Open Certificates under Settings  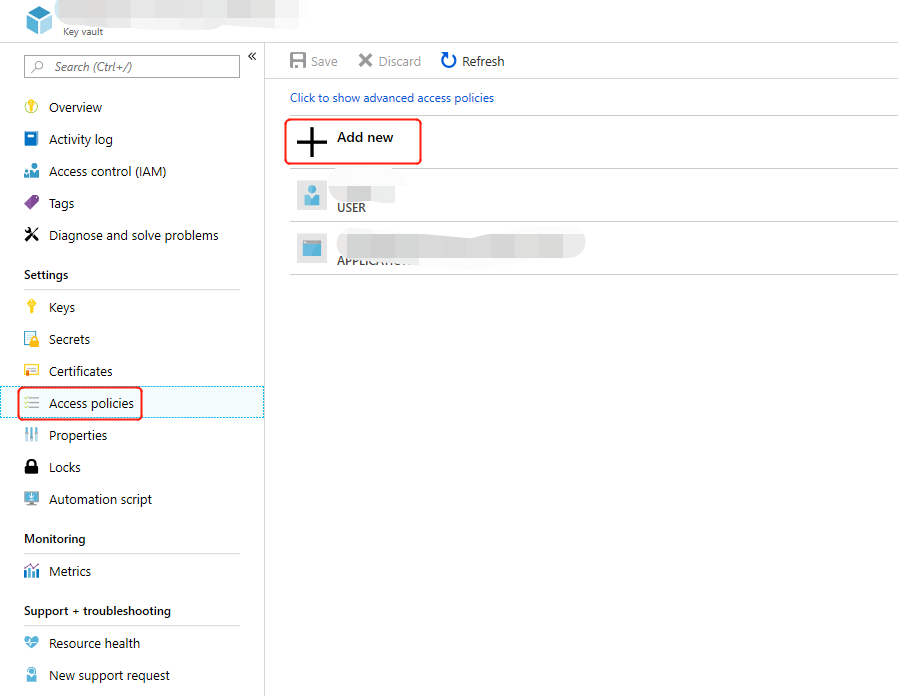coord(81,371)
